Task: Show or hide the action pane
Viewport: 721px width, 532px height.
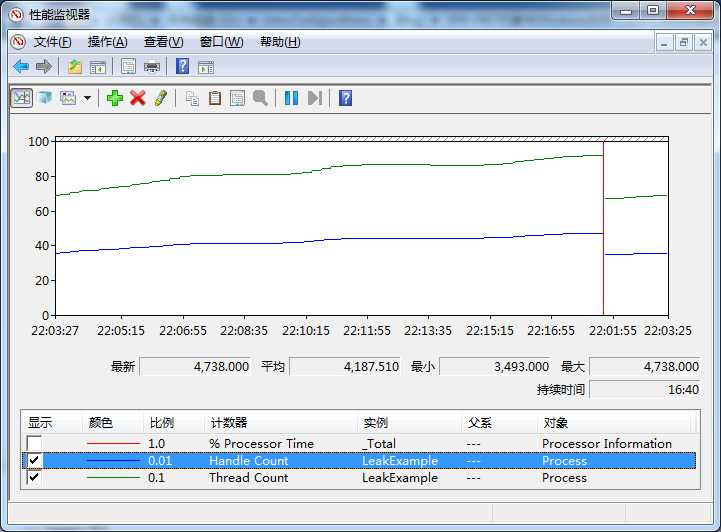Action: 206,67
